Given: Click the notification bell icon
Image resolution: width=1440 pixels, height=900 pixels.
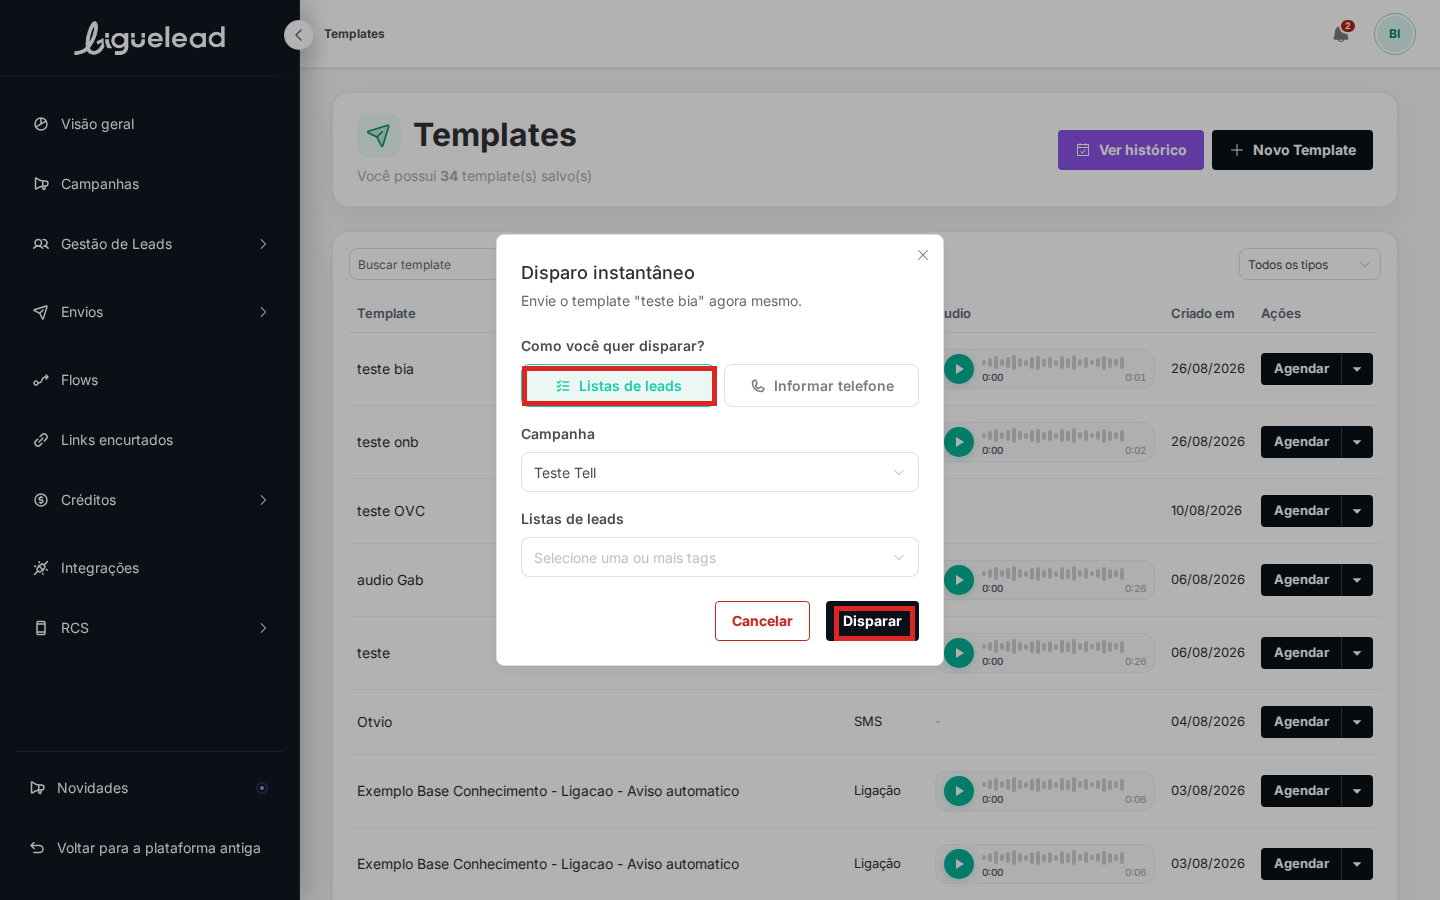Looking at the screenshot, I should point(1341,34).
